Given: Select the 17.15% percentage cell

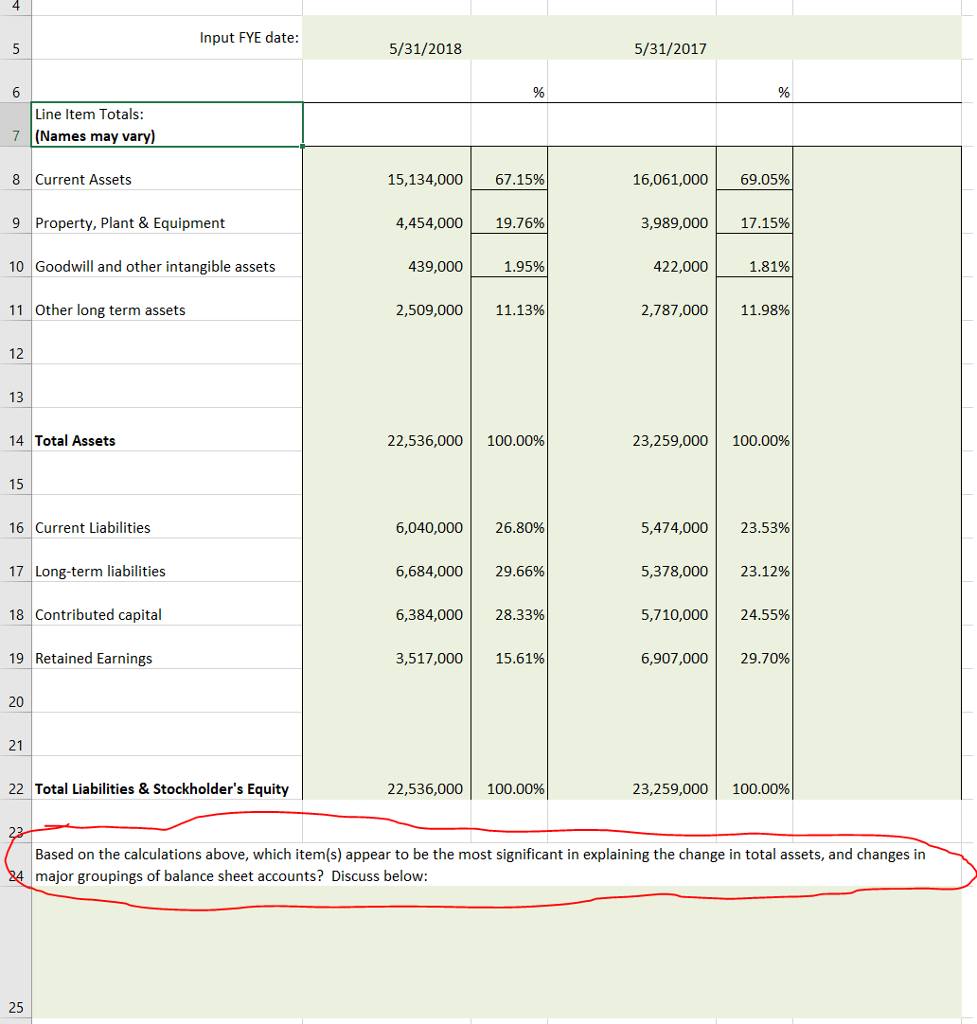Looking at the screenshot, I should pyautogui.click(x=754, y=212).
